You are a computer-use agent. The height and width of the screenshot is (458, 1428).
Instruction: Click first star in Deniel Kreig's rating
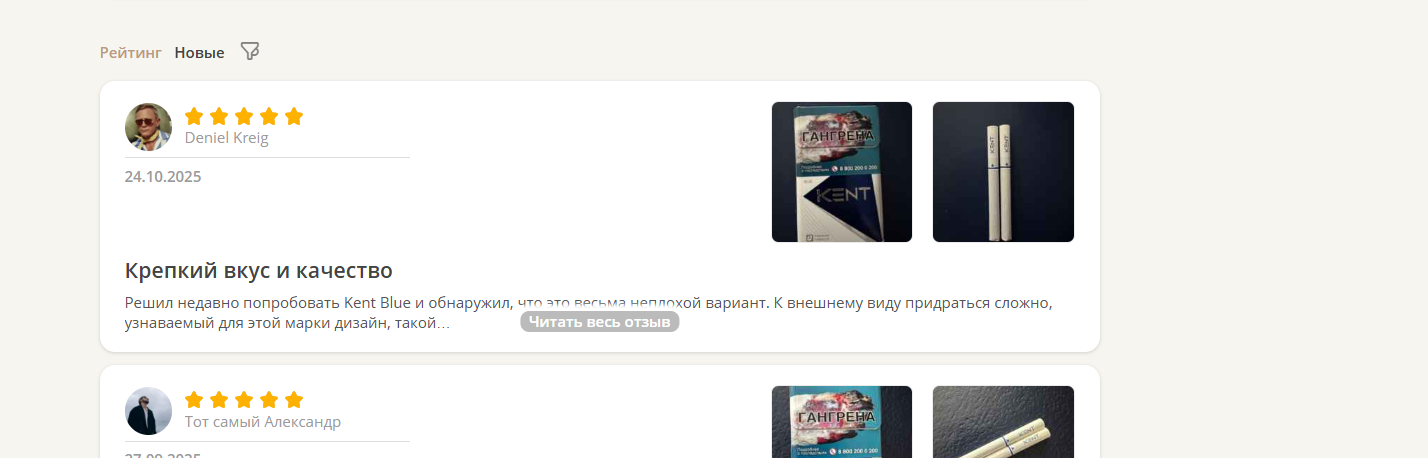194,116
